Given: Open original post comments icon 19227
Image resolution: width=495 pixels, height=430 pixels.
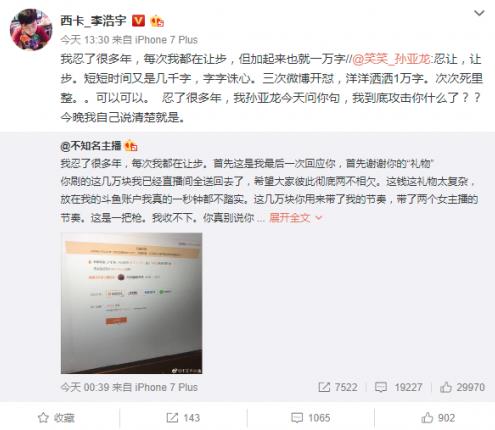Looking at the screenshot, I should point(398,387).
